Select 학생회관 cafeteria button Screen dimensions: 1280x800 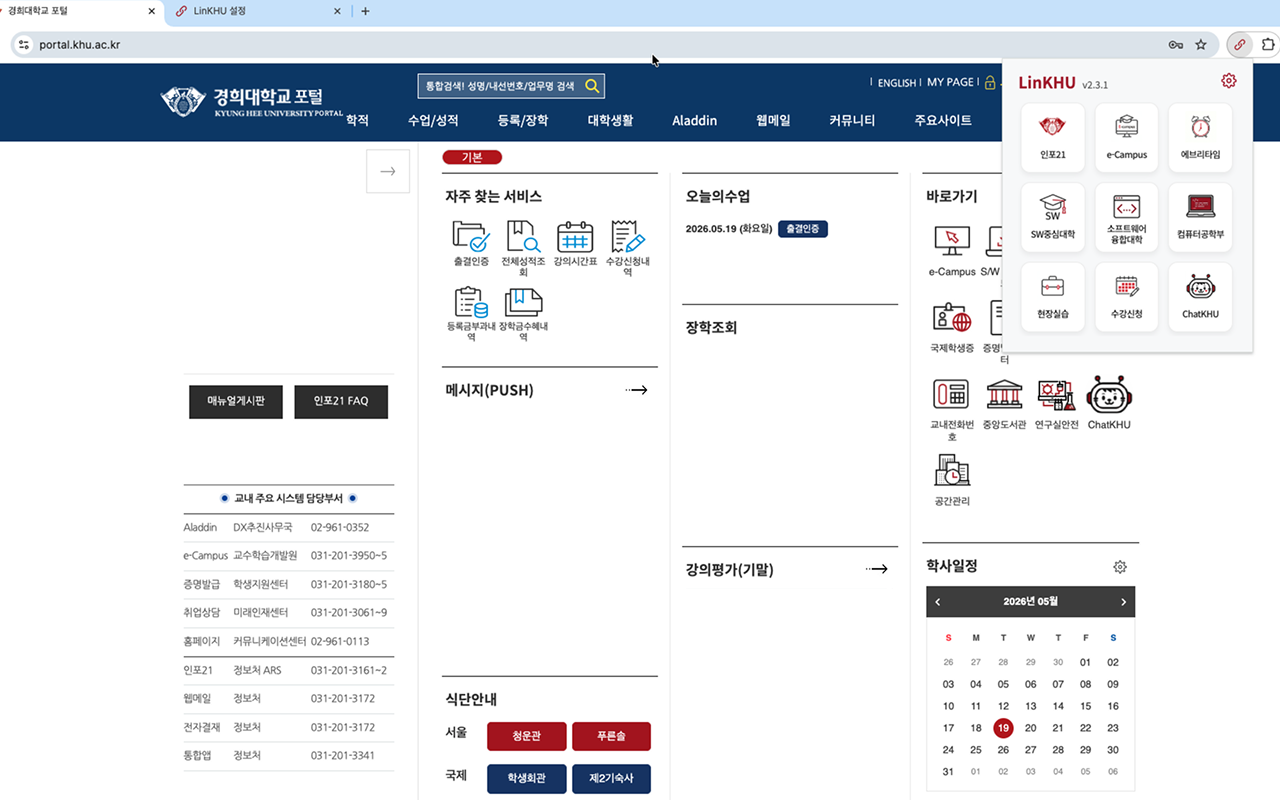pyautogui.click(x=527, y=779)
